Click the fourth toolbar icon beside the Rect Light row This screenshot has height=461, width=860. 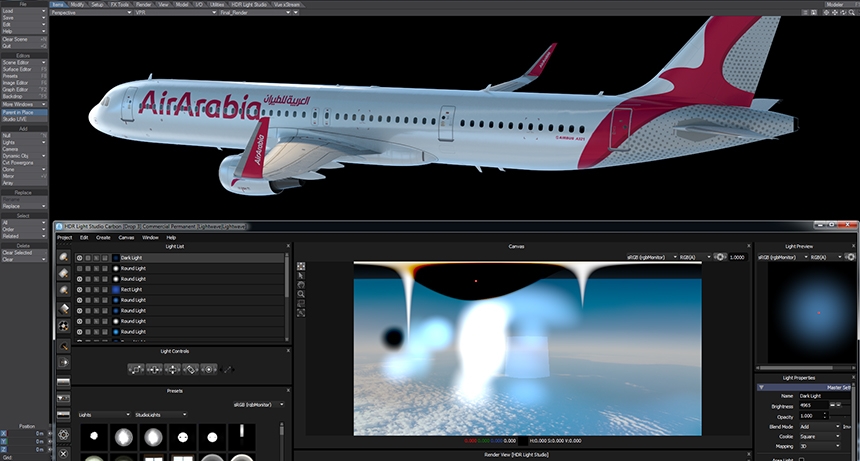tap(64, 309)
